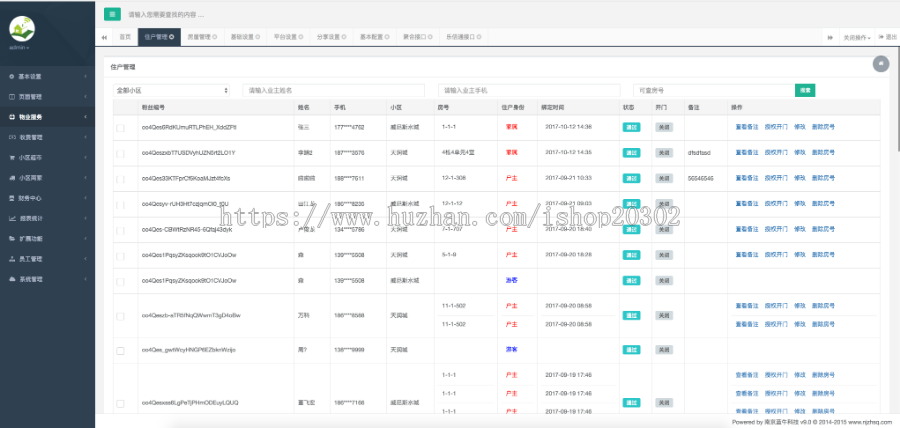Click the page icon beside 页面管理
This screenshot has height=428, width=900.
coord(12,97)
